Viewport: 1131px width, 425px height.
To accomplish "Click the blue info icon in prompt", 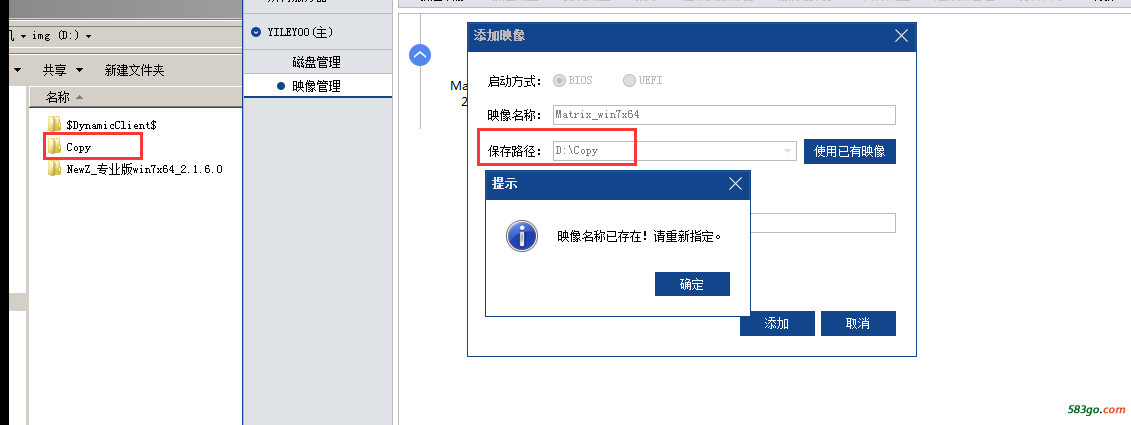I will pyautogui.click(x=522, y=236).
